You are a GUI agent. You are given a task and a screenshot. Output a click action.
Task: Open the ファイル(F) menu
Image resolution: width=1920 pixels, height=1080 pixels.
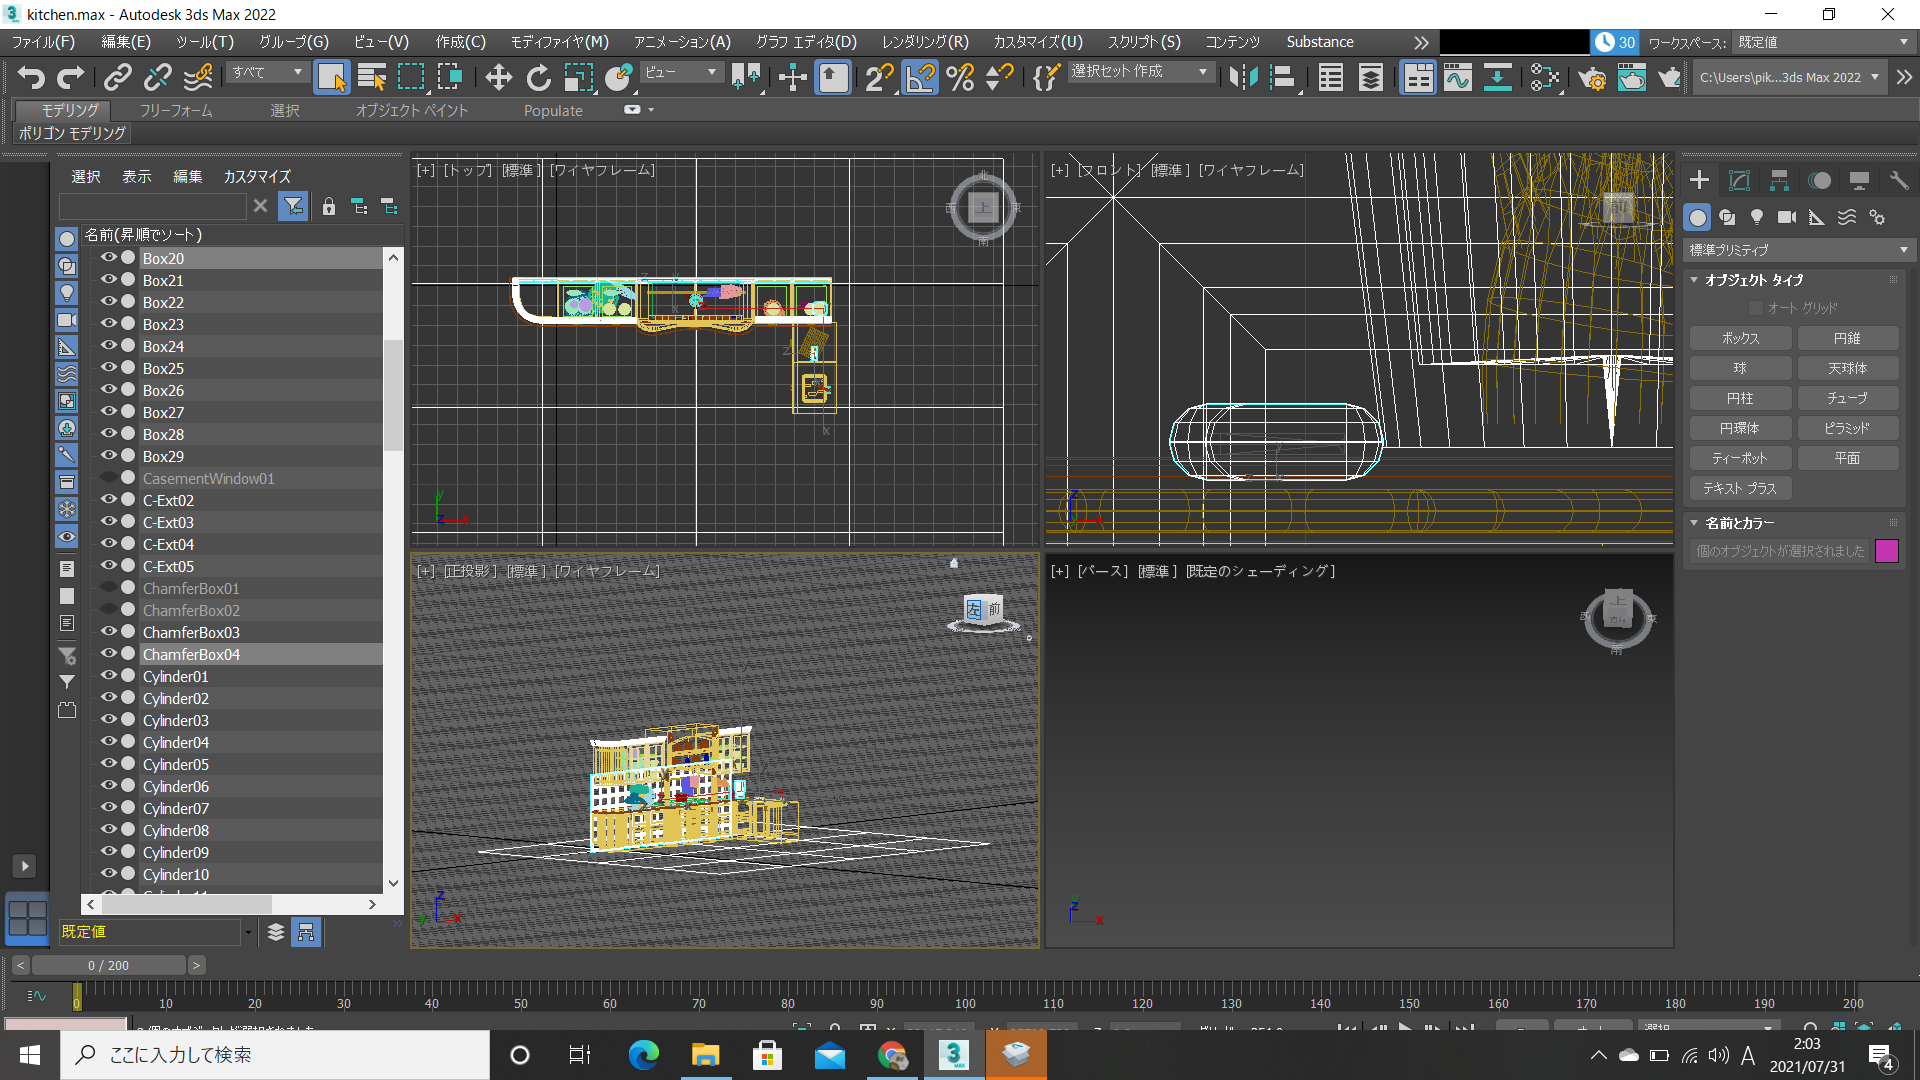point(43,42)
